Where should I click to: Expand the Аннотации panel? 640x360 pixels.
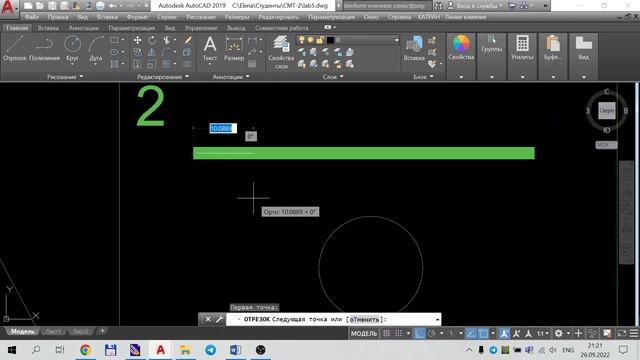pyautogui.click(x=231, y=77)
